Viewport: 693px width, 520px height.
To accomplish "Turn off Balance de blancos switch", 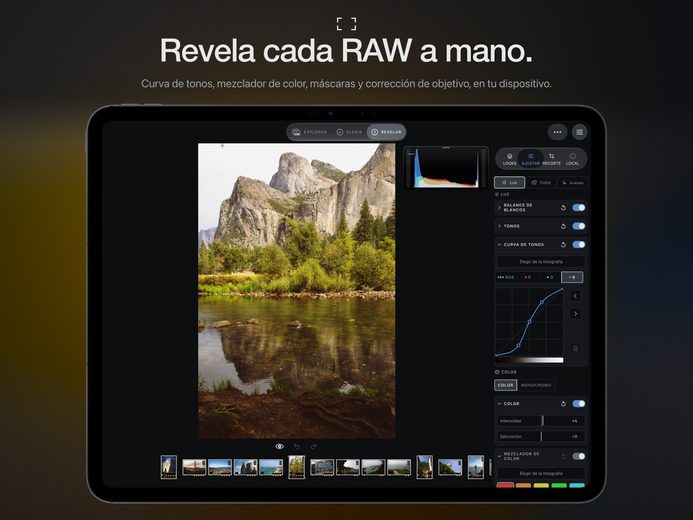I will tap(579, 208).
